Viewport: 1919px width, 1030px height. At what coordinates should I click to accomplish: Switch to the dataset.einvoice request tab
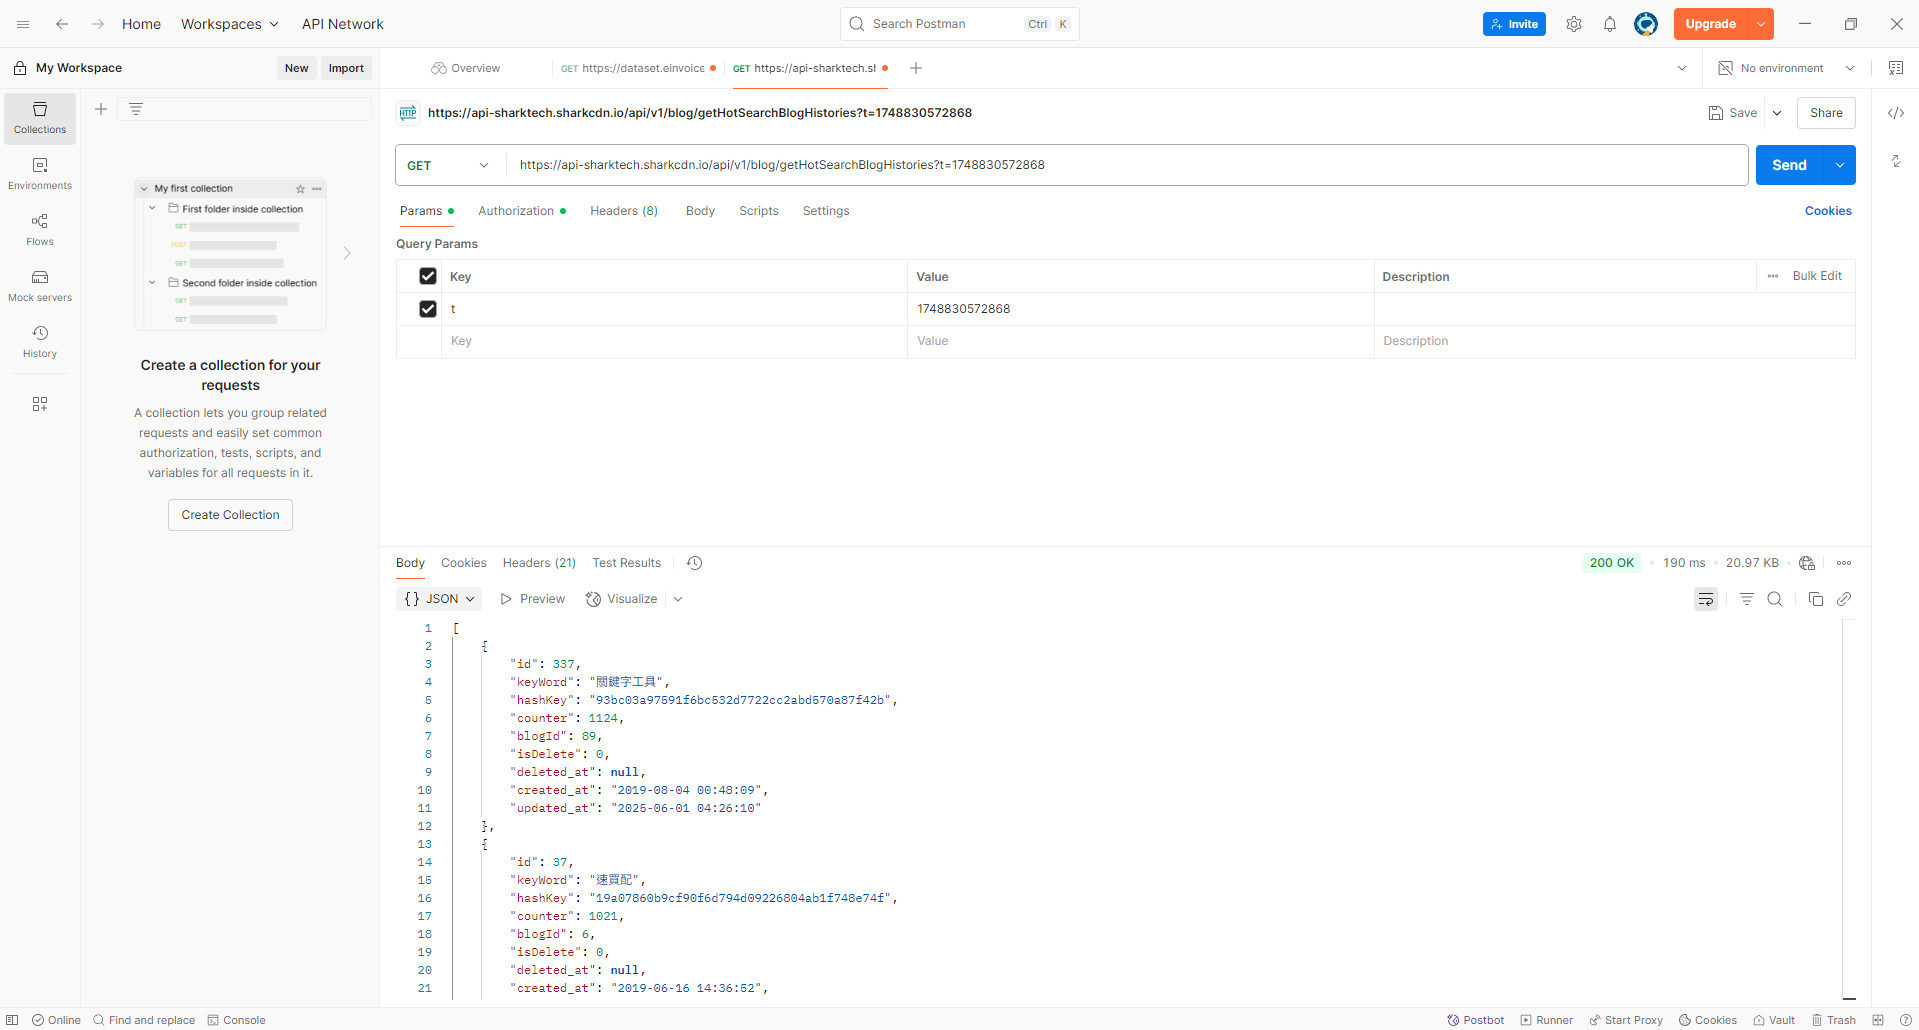[x=638, y=68]
